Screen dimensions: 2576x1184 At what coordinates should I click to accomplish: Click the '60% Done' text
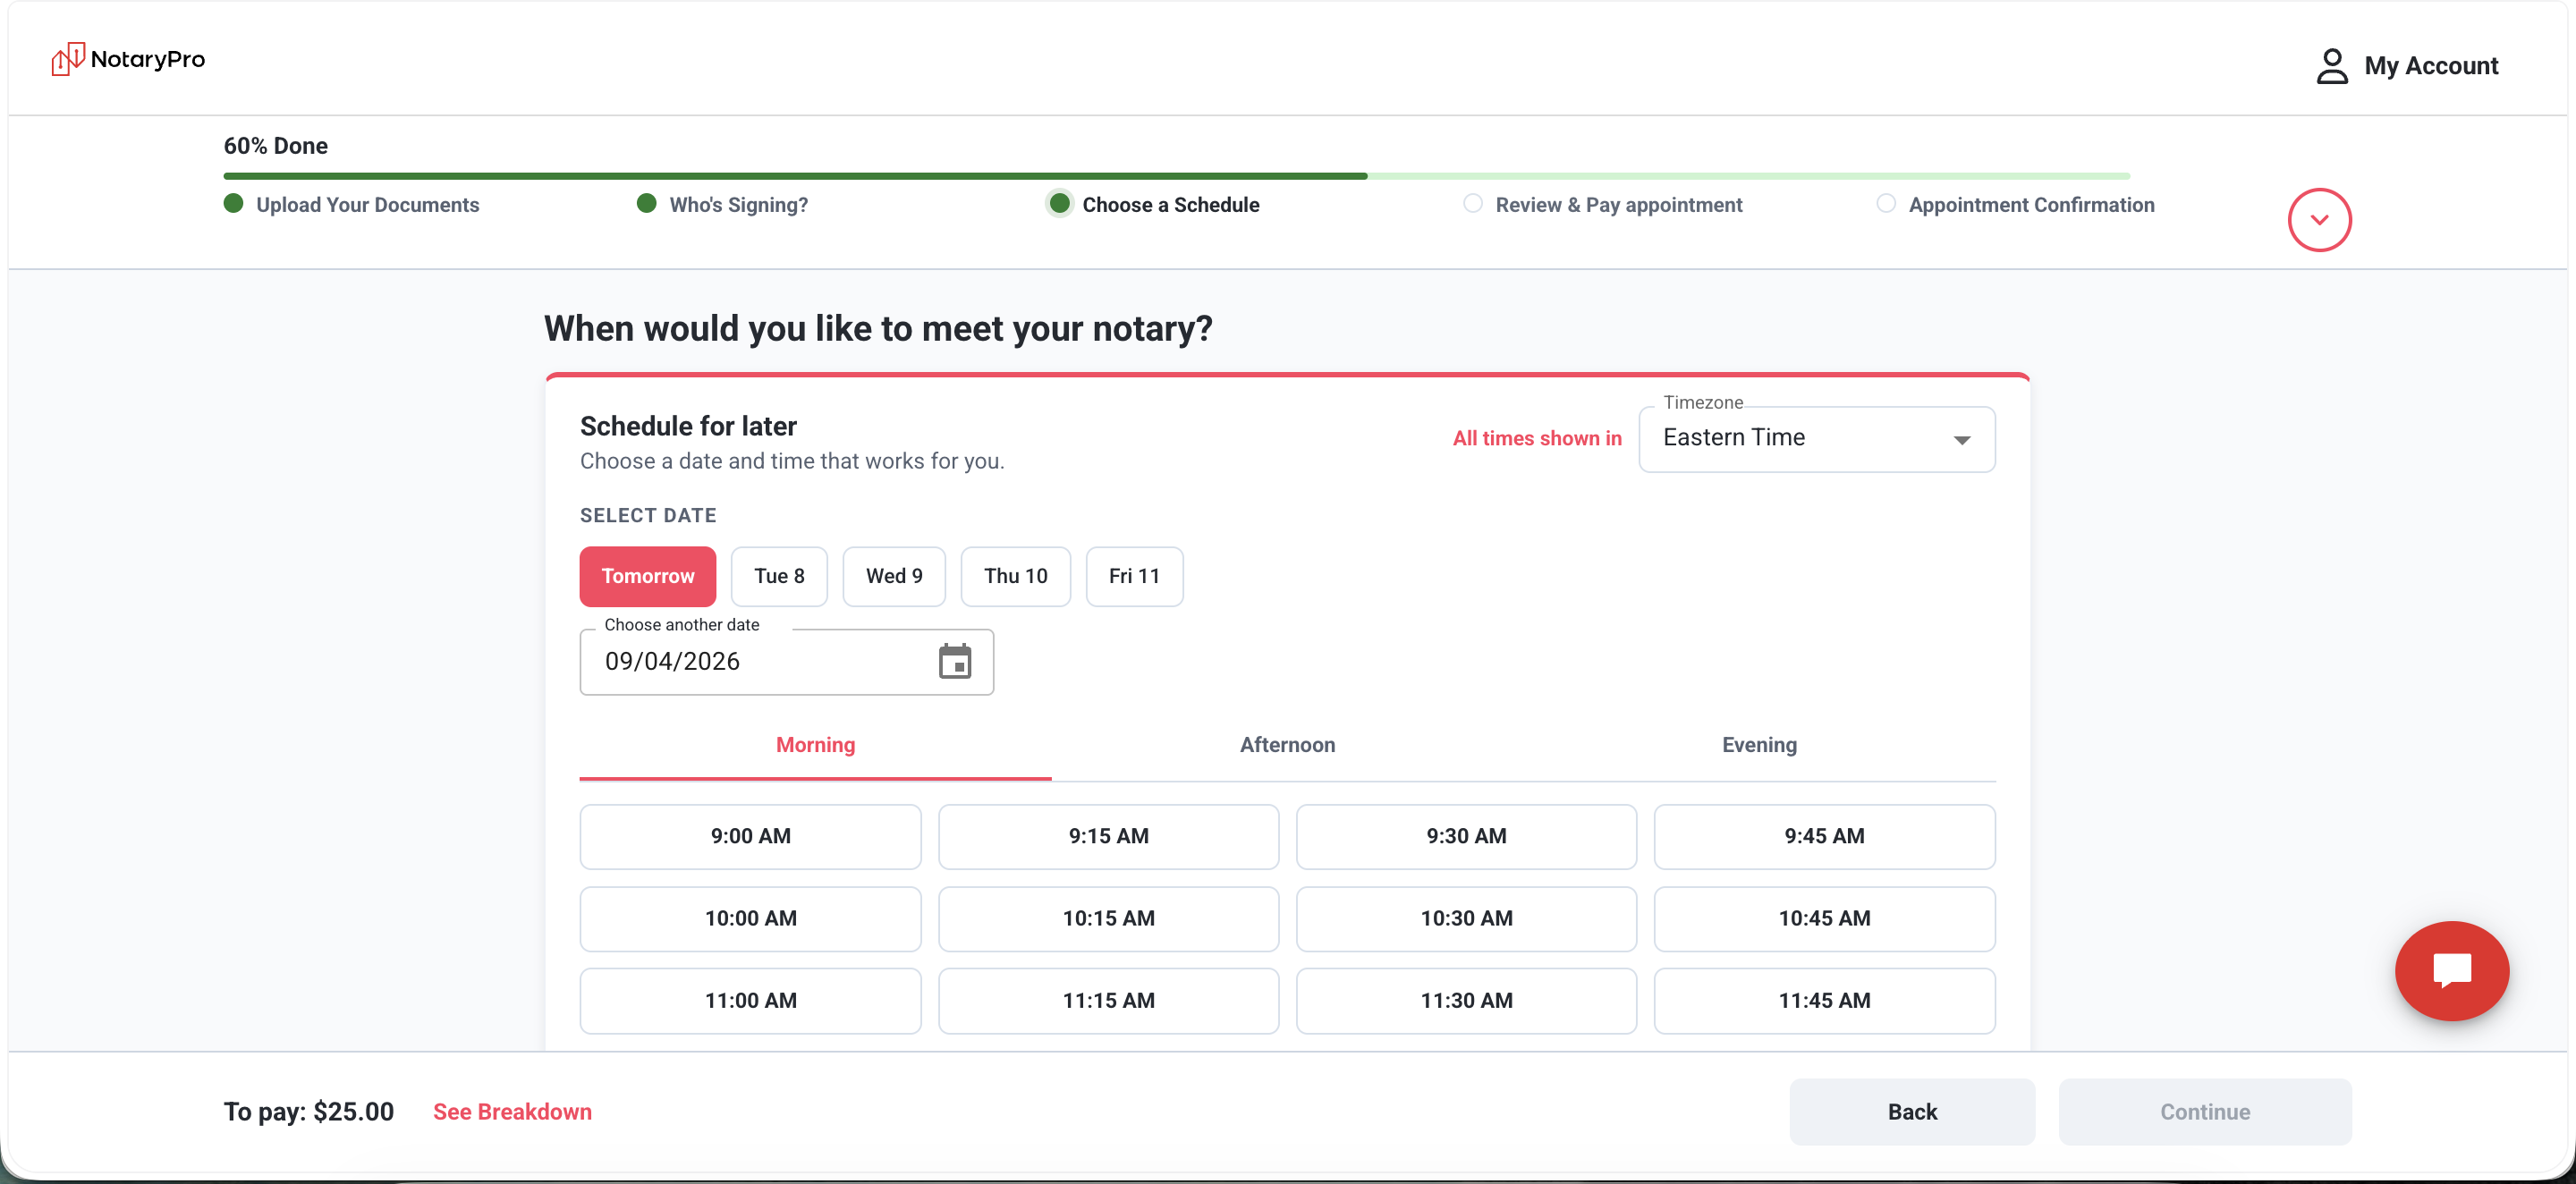point(276,146)
